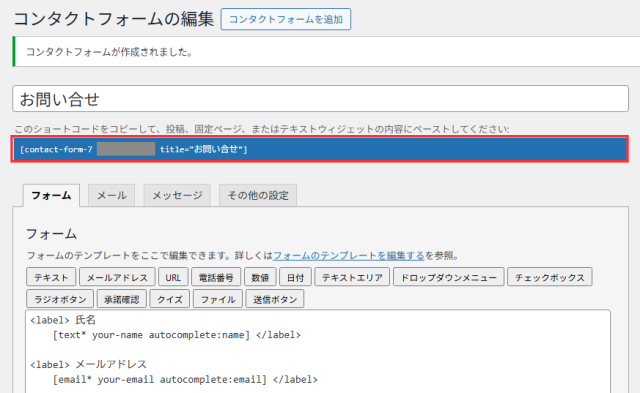Viewport: 640px width, 393px height.
Task: Switch to the フォーム tab
Action: tap(51, 195)
